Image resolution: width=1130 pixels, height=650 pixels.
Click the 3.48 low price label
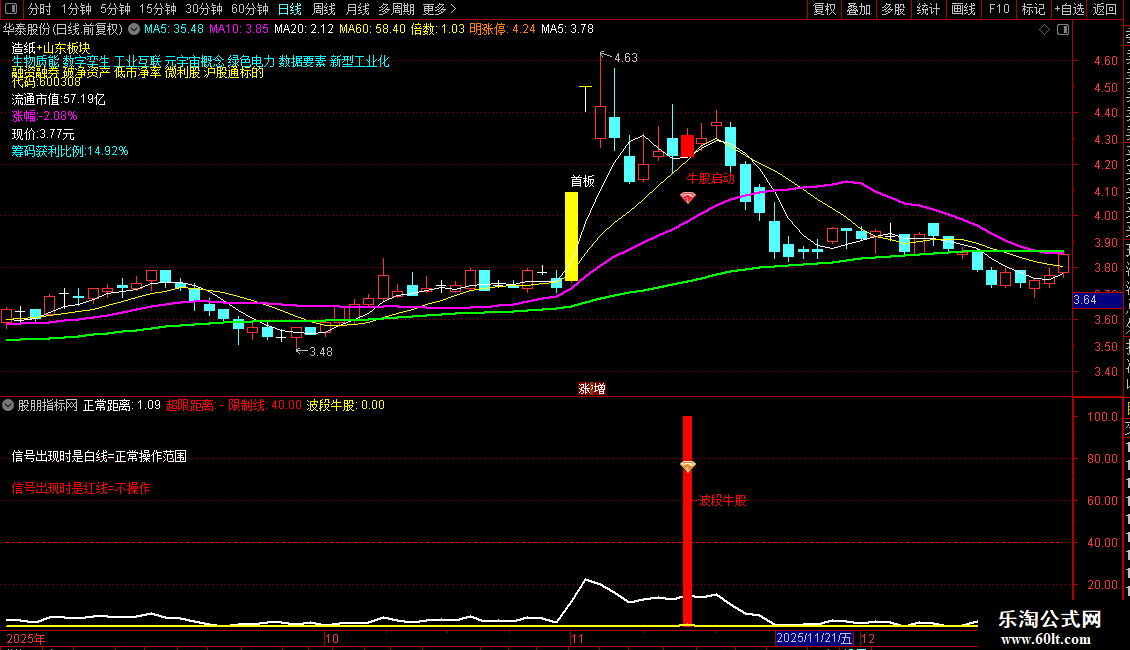(x=321, y=352)
